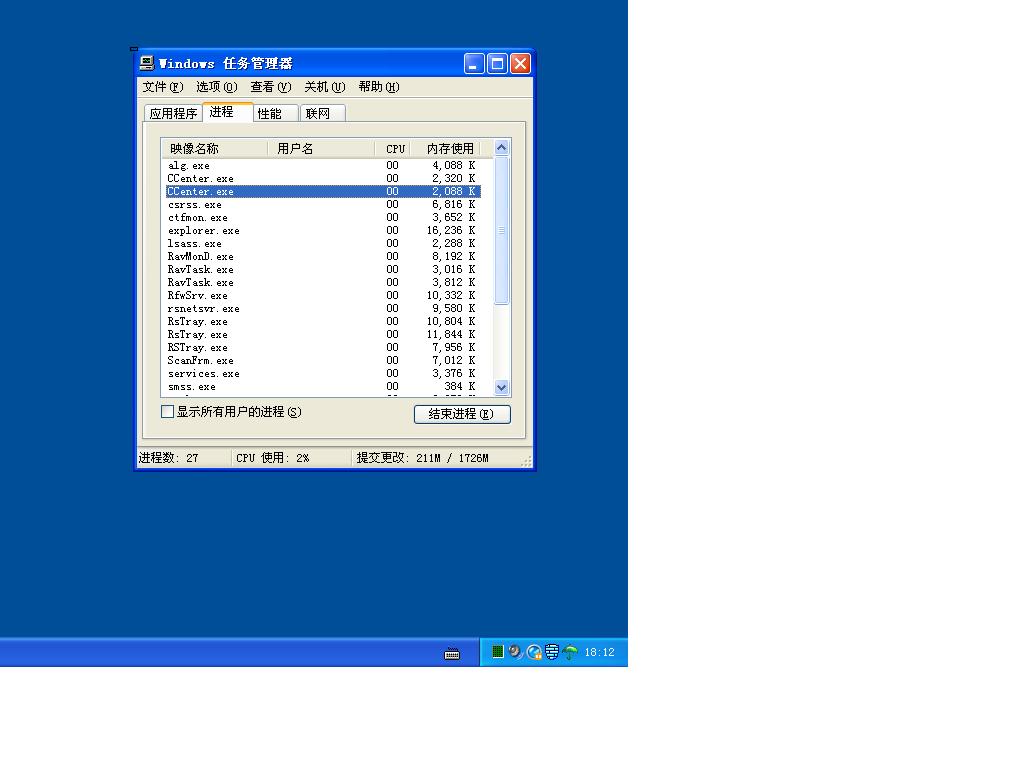Click the 提交更改: 211M / 1726M status entry
The image size is (1024, 768).
(423, 458)
